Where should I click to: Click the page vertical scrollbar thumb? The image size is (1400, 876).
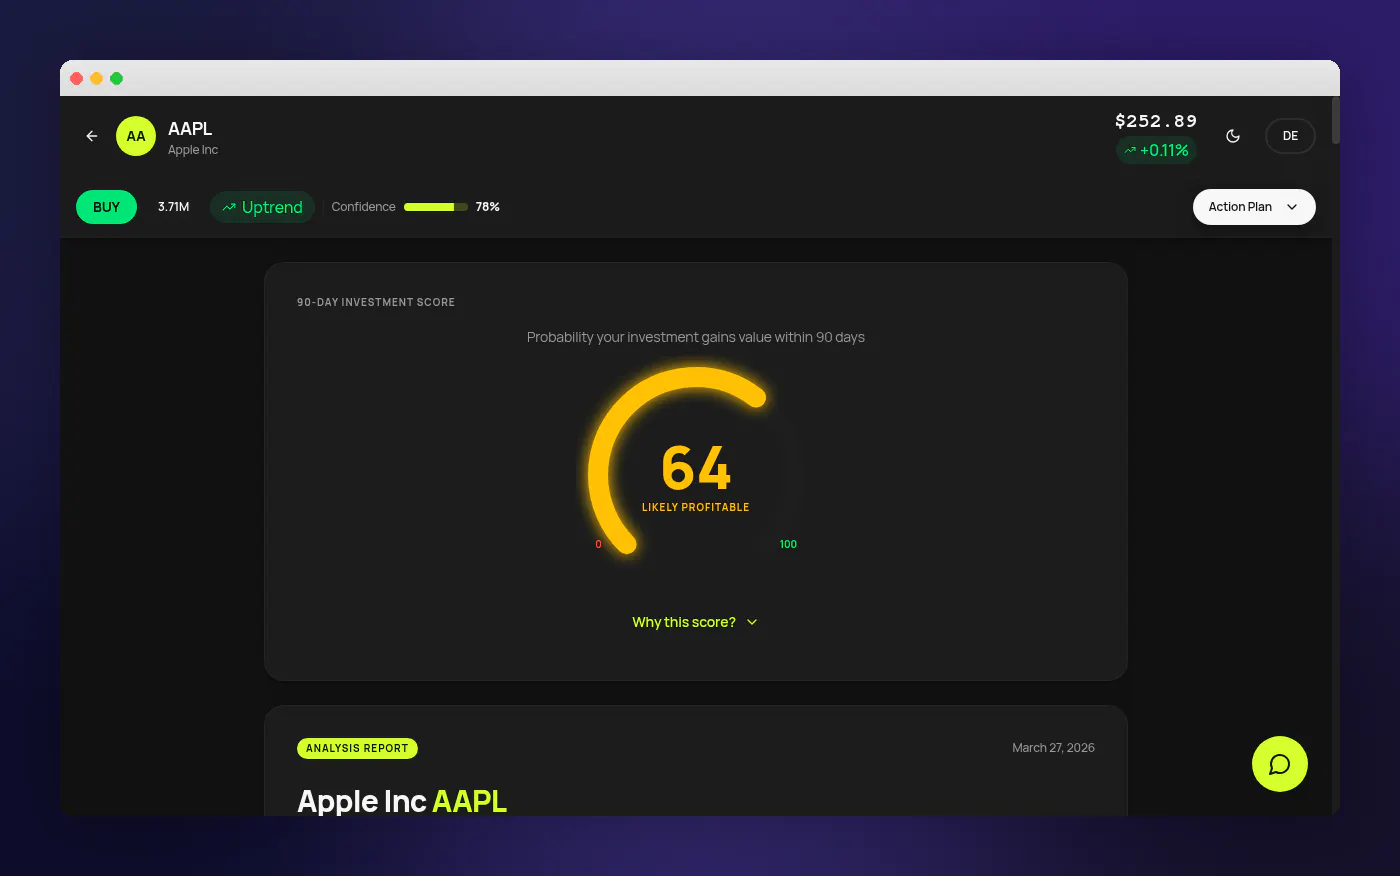1335,121
